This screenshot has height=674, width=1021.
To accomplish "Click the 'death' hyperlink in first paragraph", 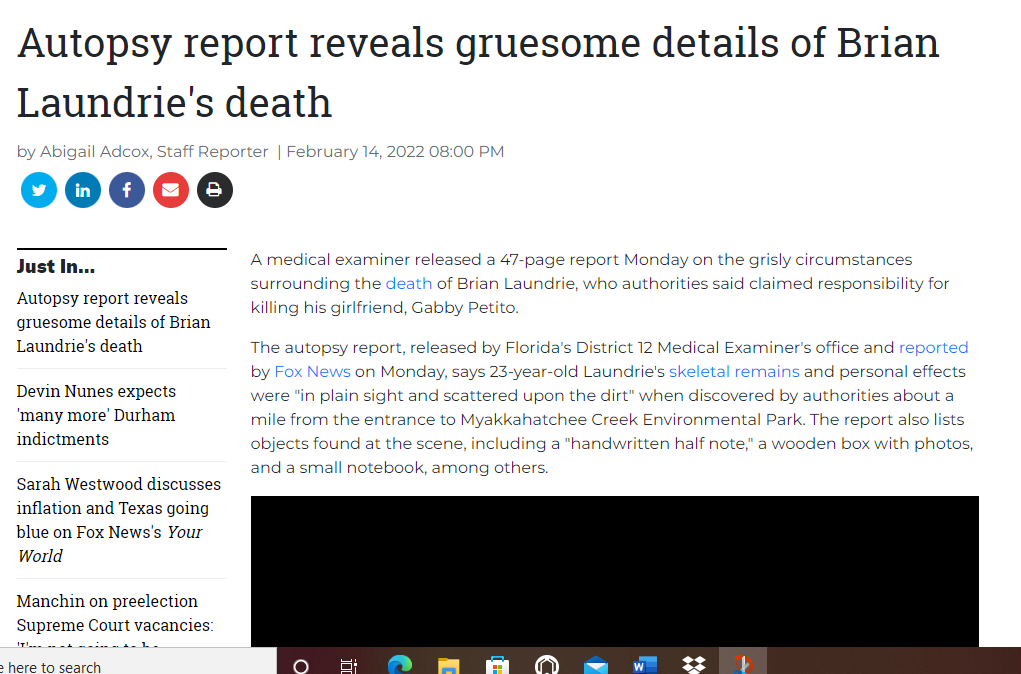I will (408, 284).
